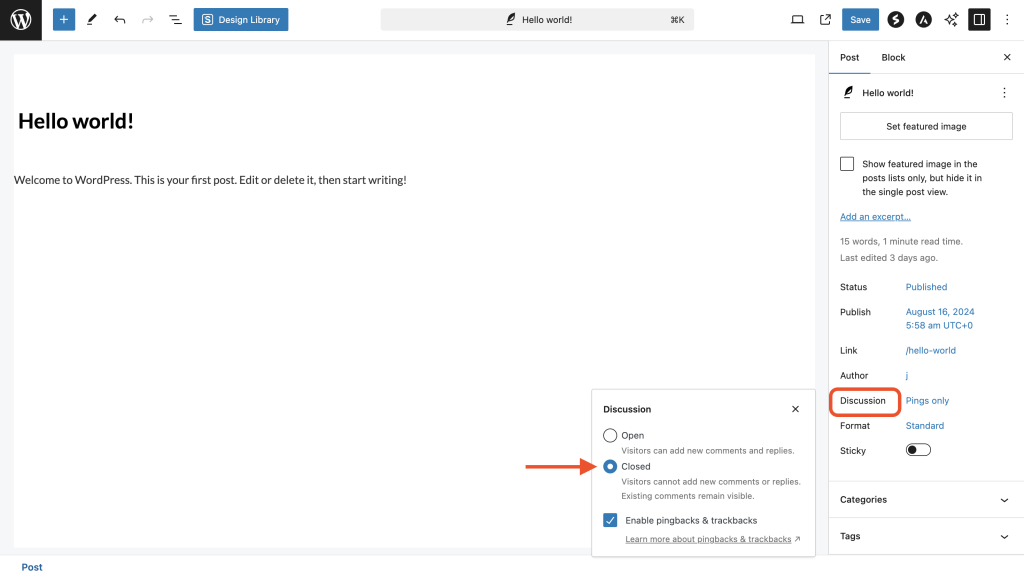This screenshot has height=579, width=1024.
Task: Redo the last change
Action: point(148,20)
